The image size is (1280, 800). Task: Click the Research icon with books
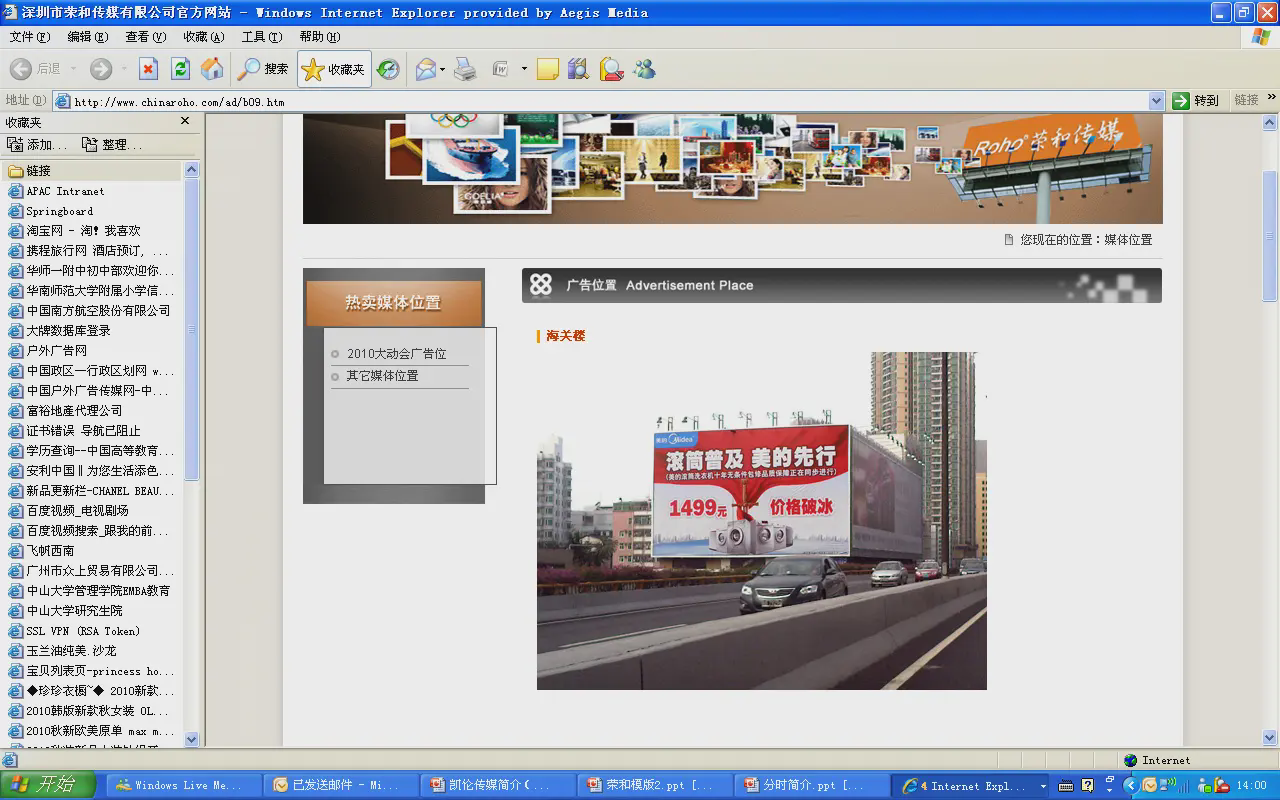[x=578, y=69]
